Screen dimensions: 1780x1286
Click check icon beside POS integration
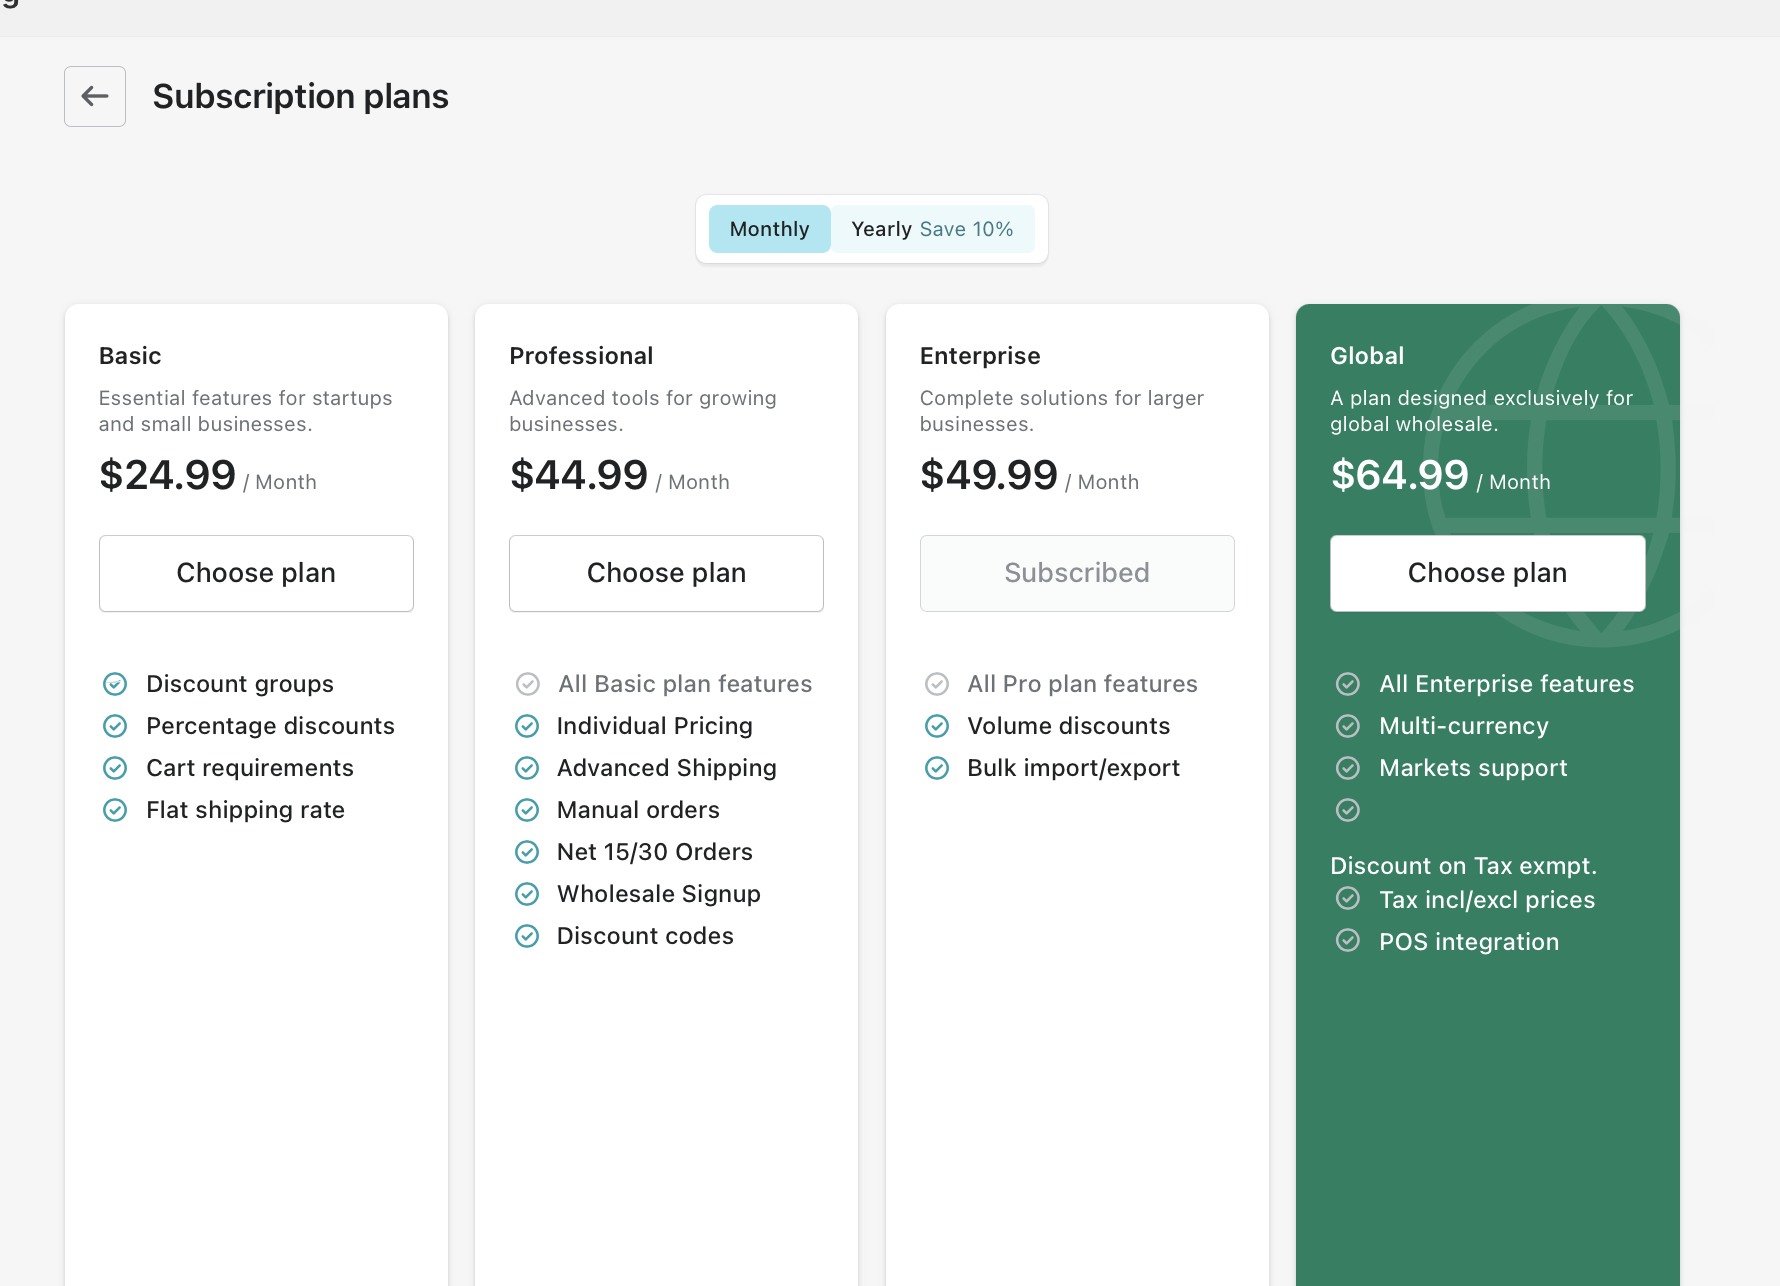pos(1348,941)
